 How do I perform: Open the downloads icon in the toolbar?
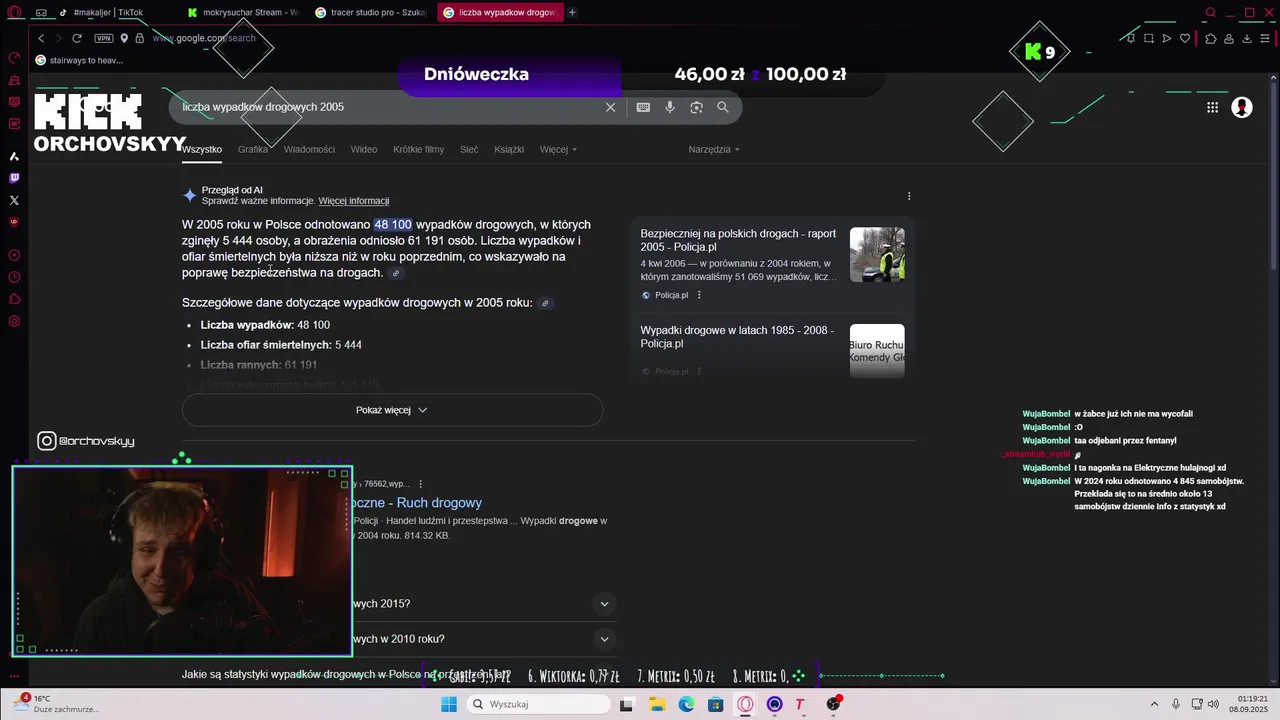[1247, 38]
